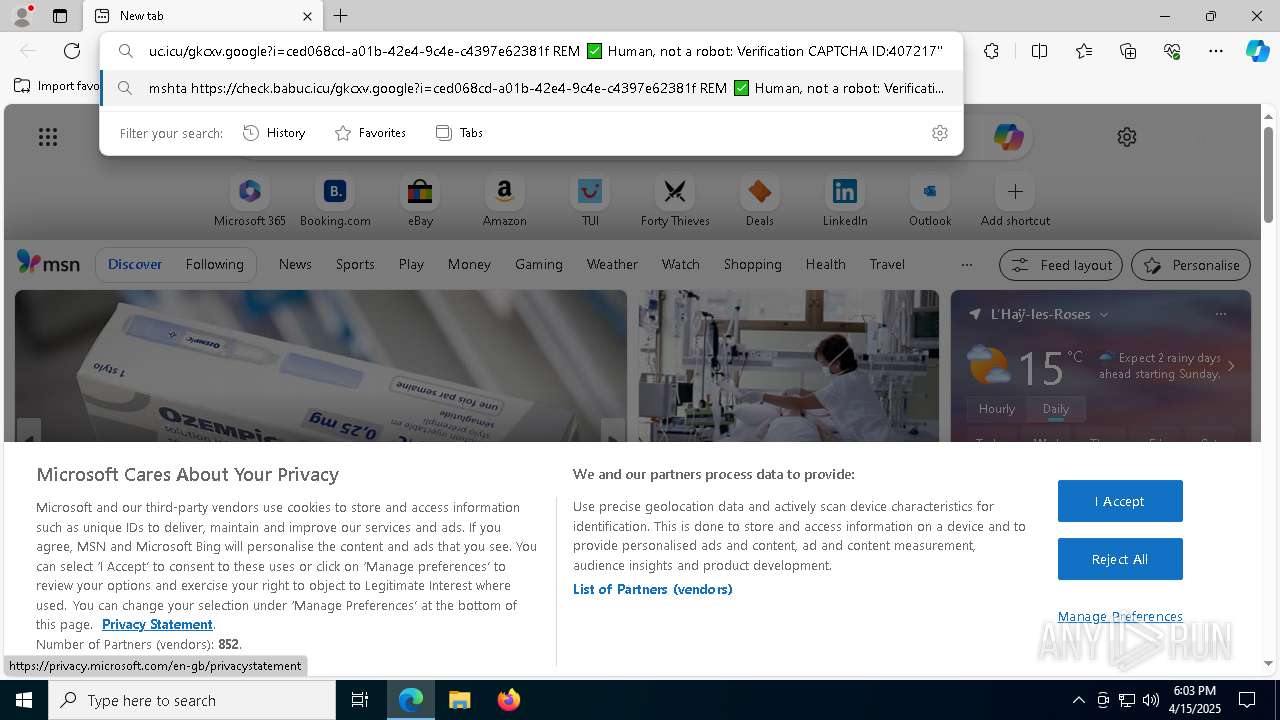
Task: Select the mshta search suggestion row
Action: [x=532, y=88]
